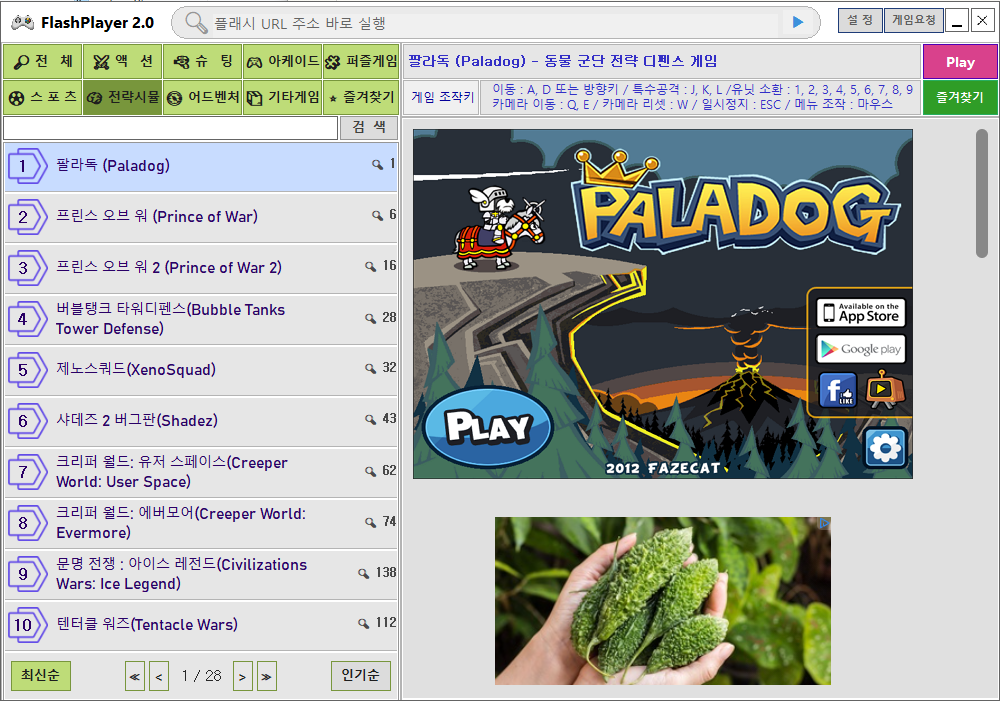
Task: Select the 전체 (All) category tab
Action: [x=42, y=62]
